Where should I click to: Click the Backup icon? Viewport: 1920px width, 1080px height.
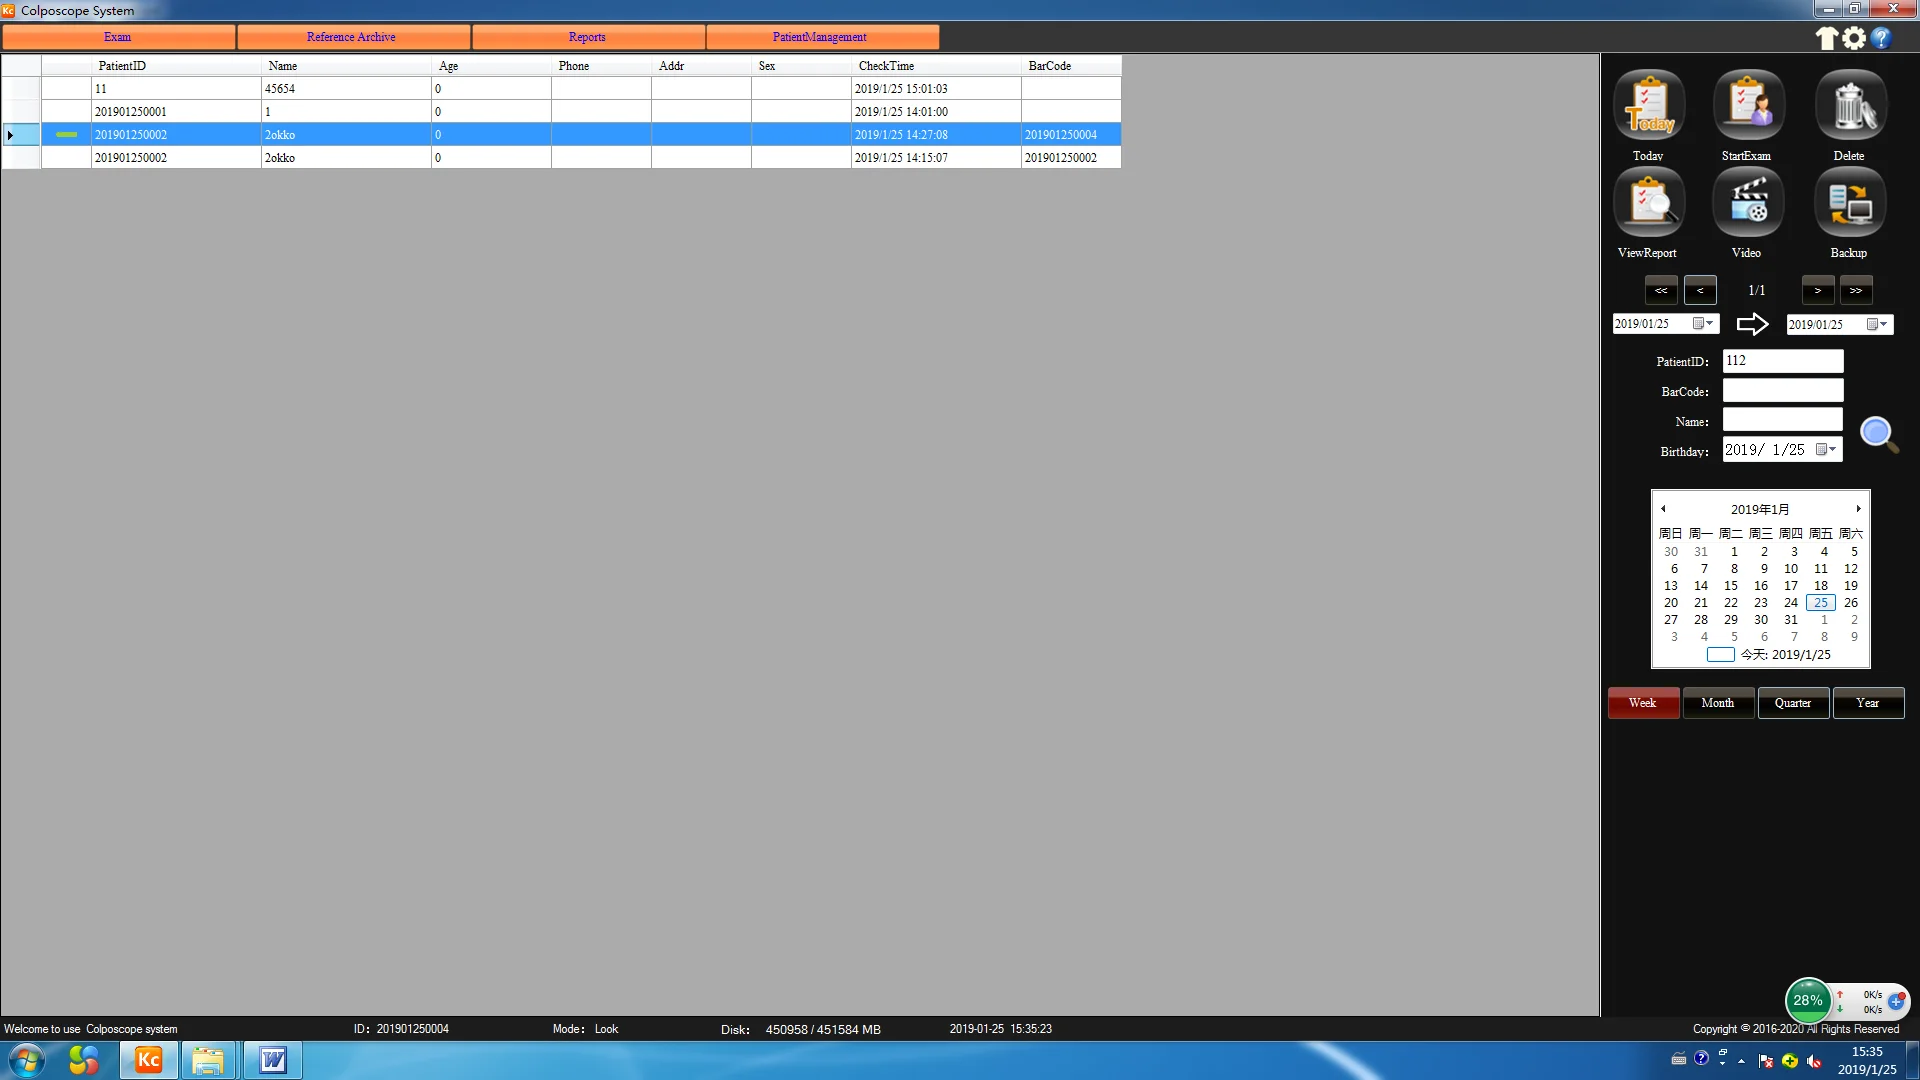pos(1850,203)
